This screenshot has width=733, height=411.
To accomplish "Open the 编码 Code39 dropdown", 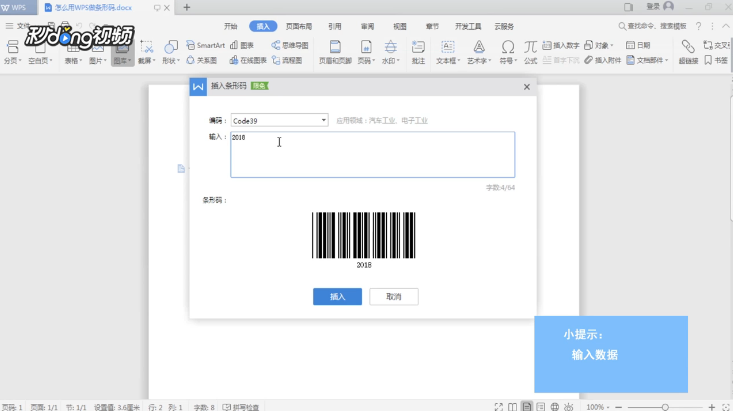I will (279, 121).
